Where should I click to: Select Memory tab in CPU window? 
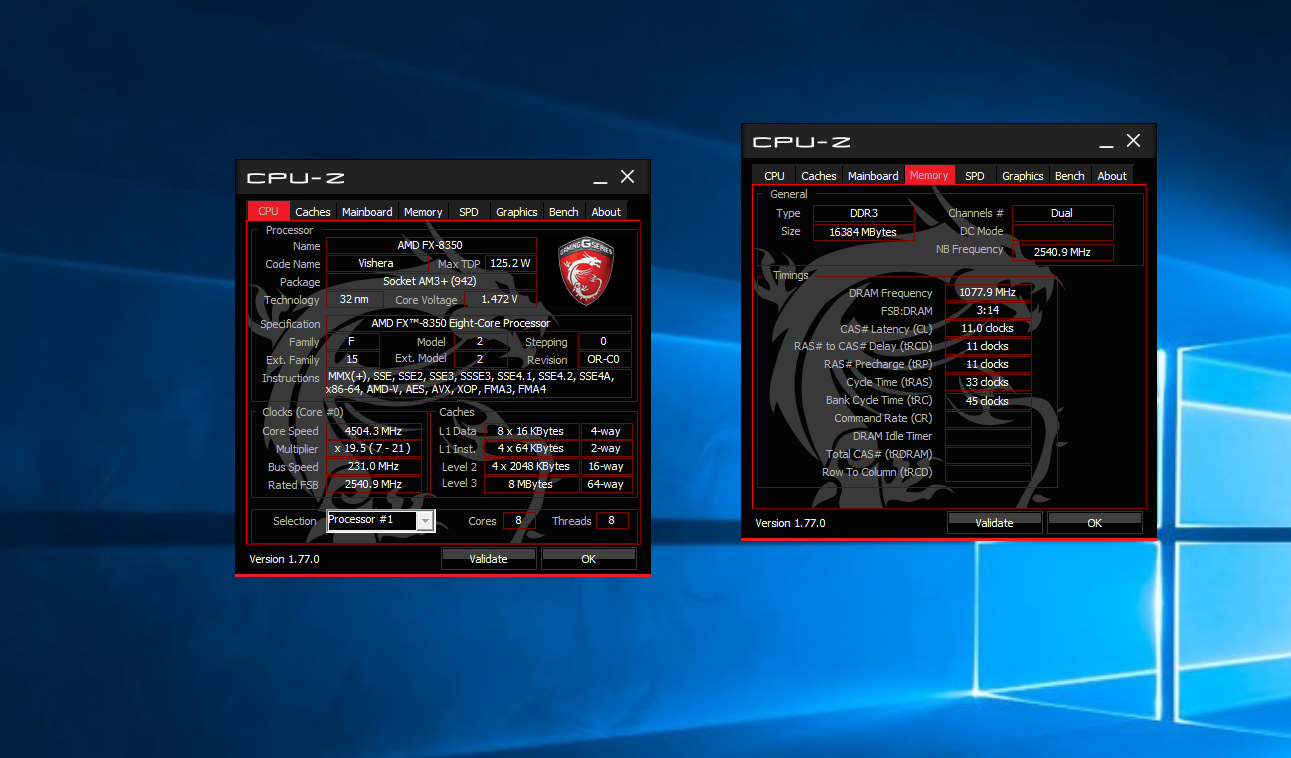(x=423, y=212)
